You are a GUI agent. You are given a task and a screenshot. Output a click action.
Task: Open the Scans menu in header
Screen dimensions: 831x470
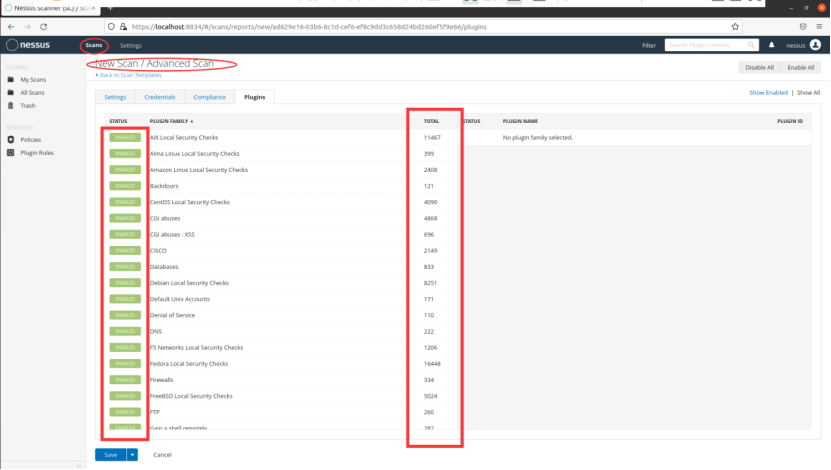click(x=94, y=45)
